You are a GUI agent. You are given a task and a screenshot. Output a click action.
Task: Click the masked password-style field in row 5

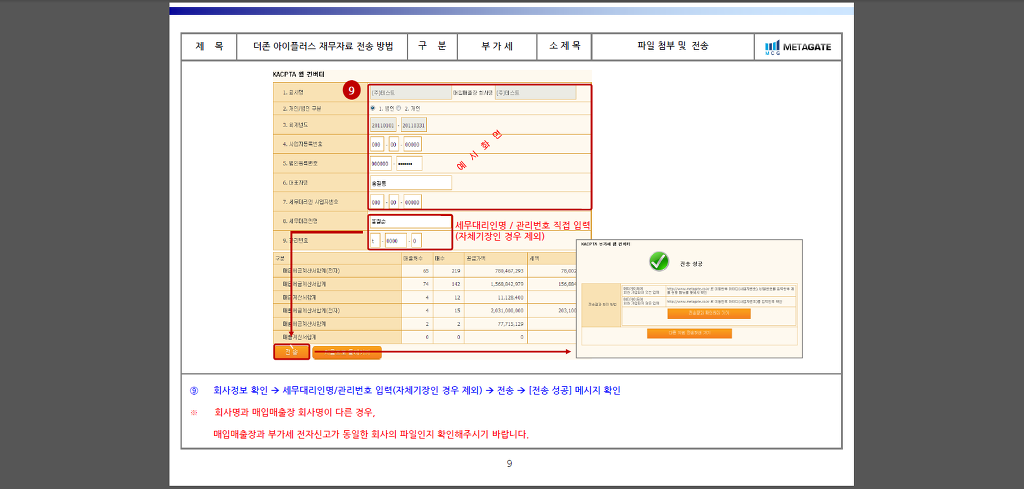tap(409, 163)
